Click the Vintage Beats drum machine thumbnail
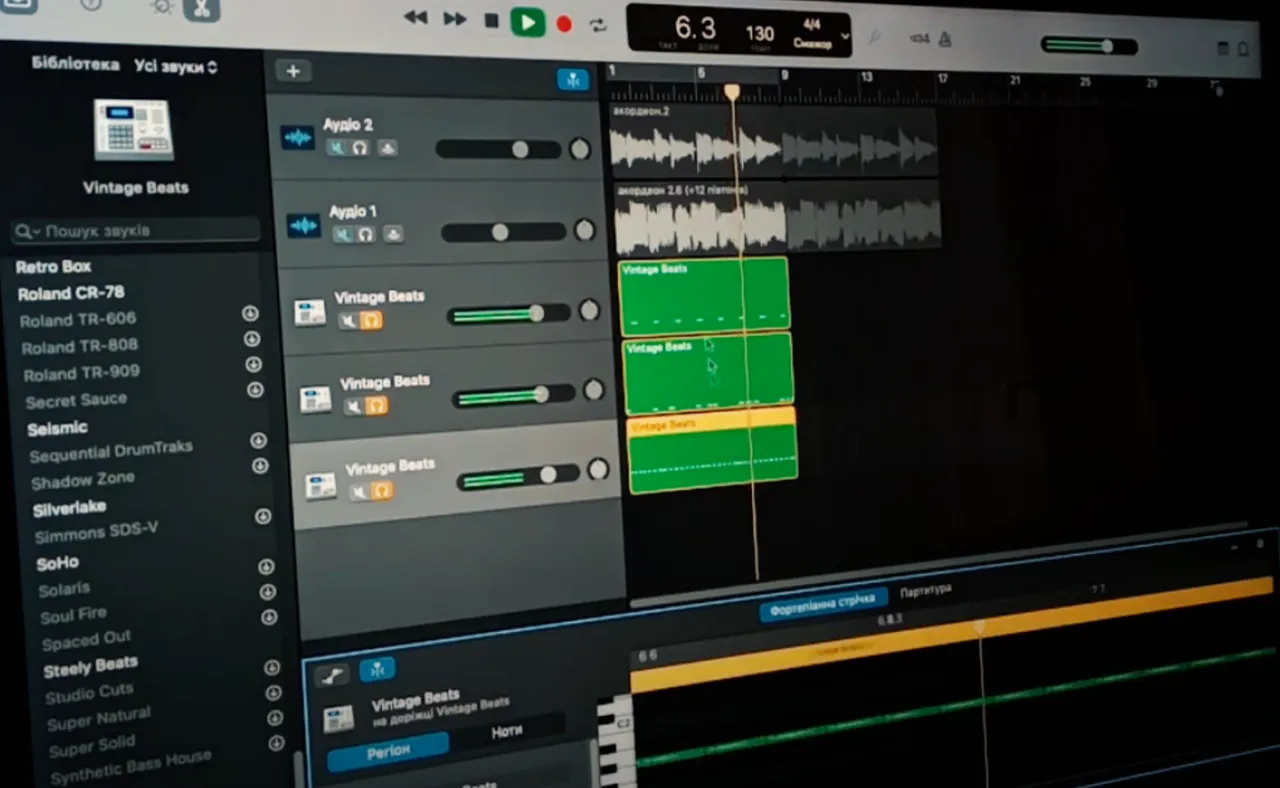Viewport: 1280px width, 788px height. coord(133,129)
